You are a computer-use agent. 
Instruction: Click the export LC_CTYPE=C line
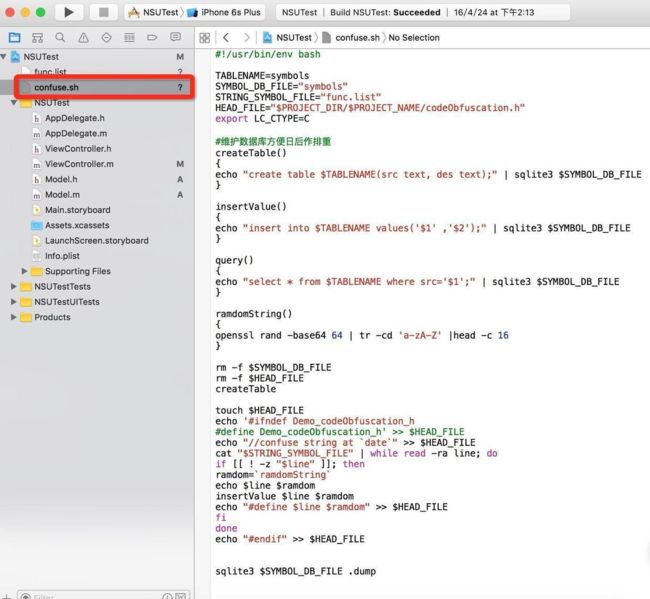click(262, 119)
